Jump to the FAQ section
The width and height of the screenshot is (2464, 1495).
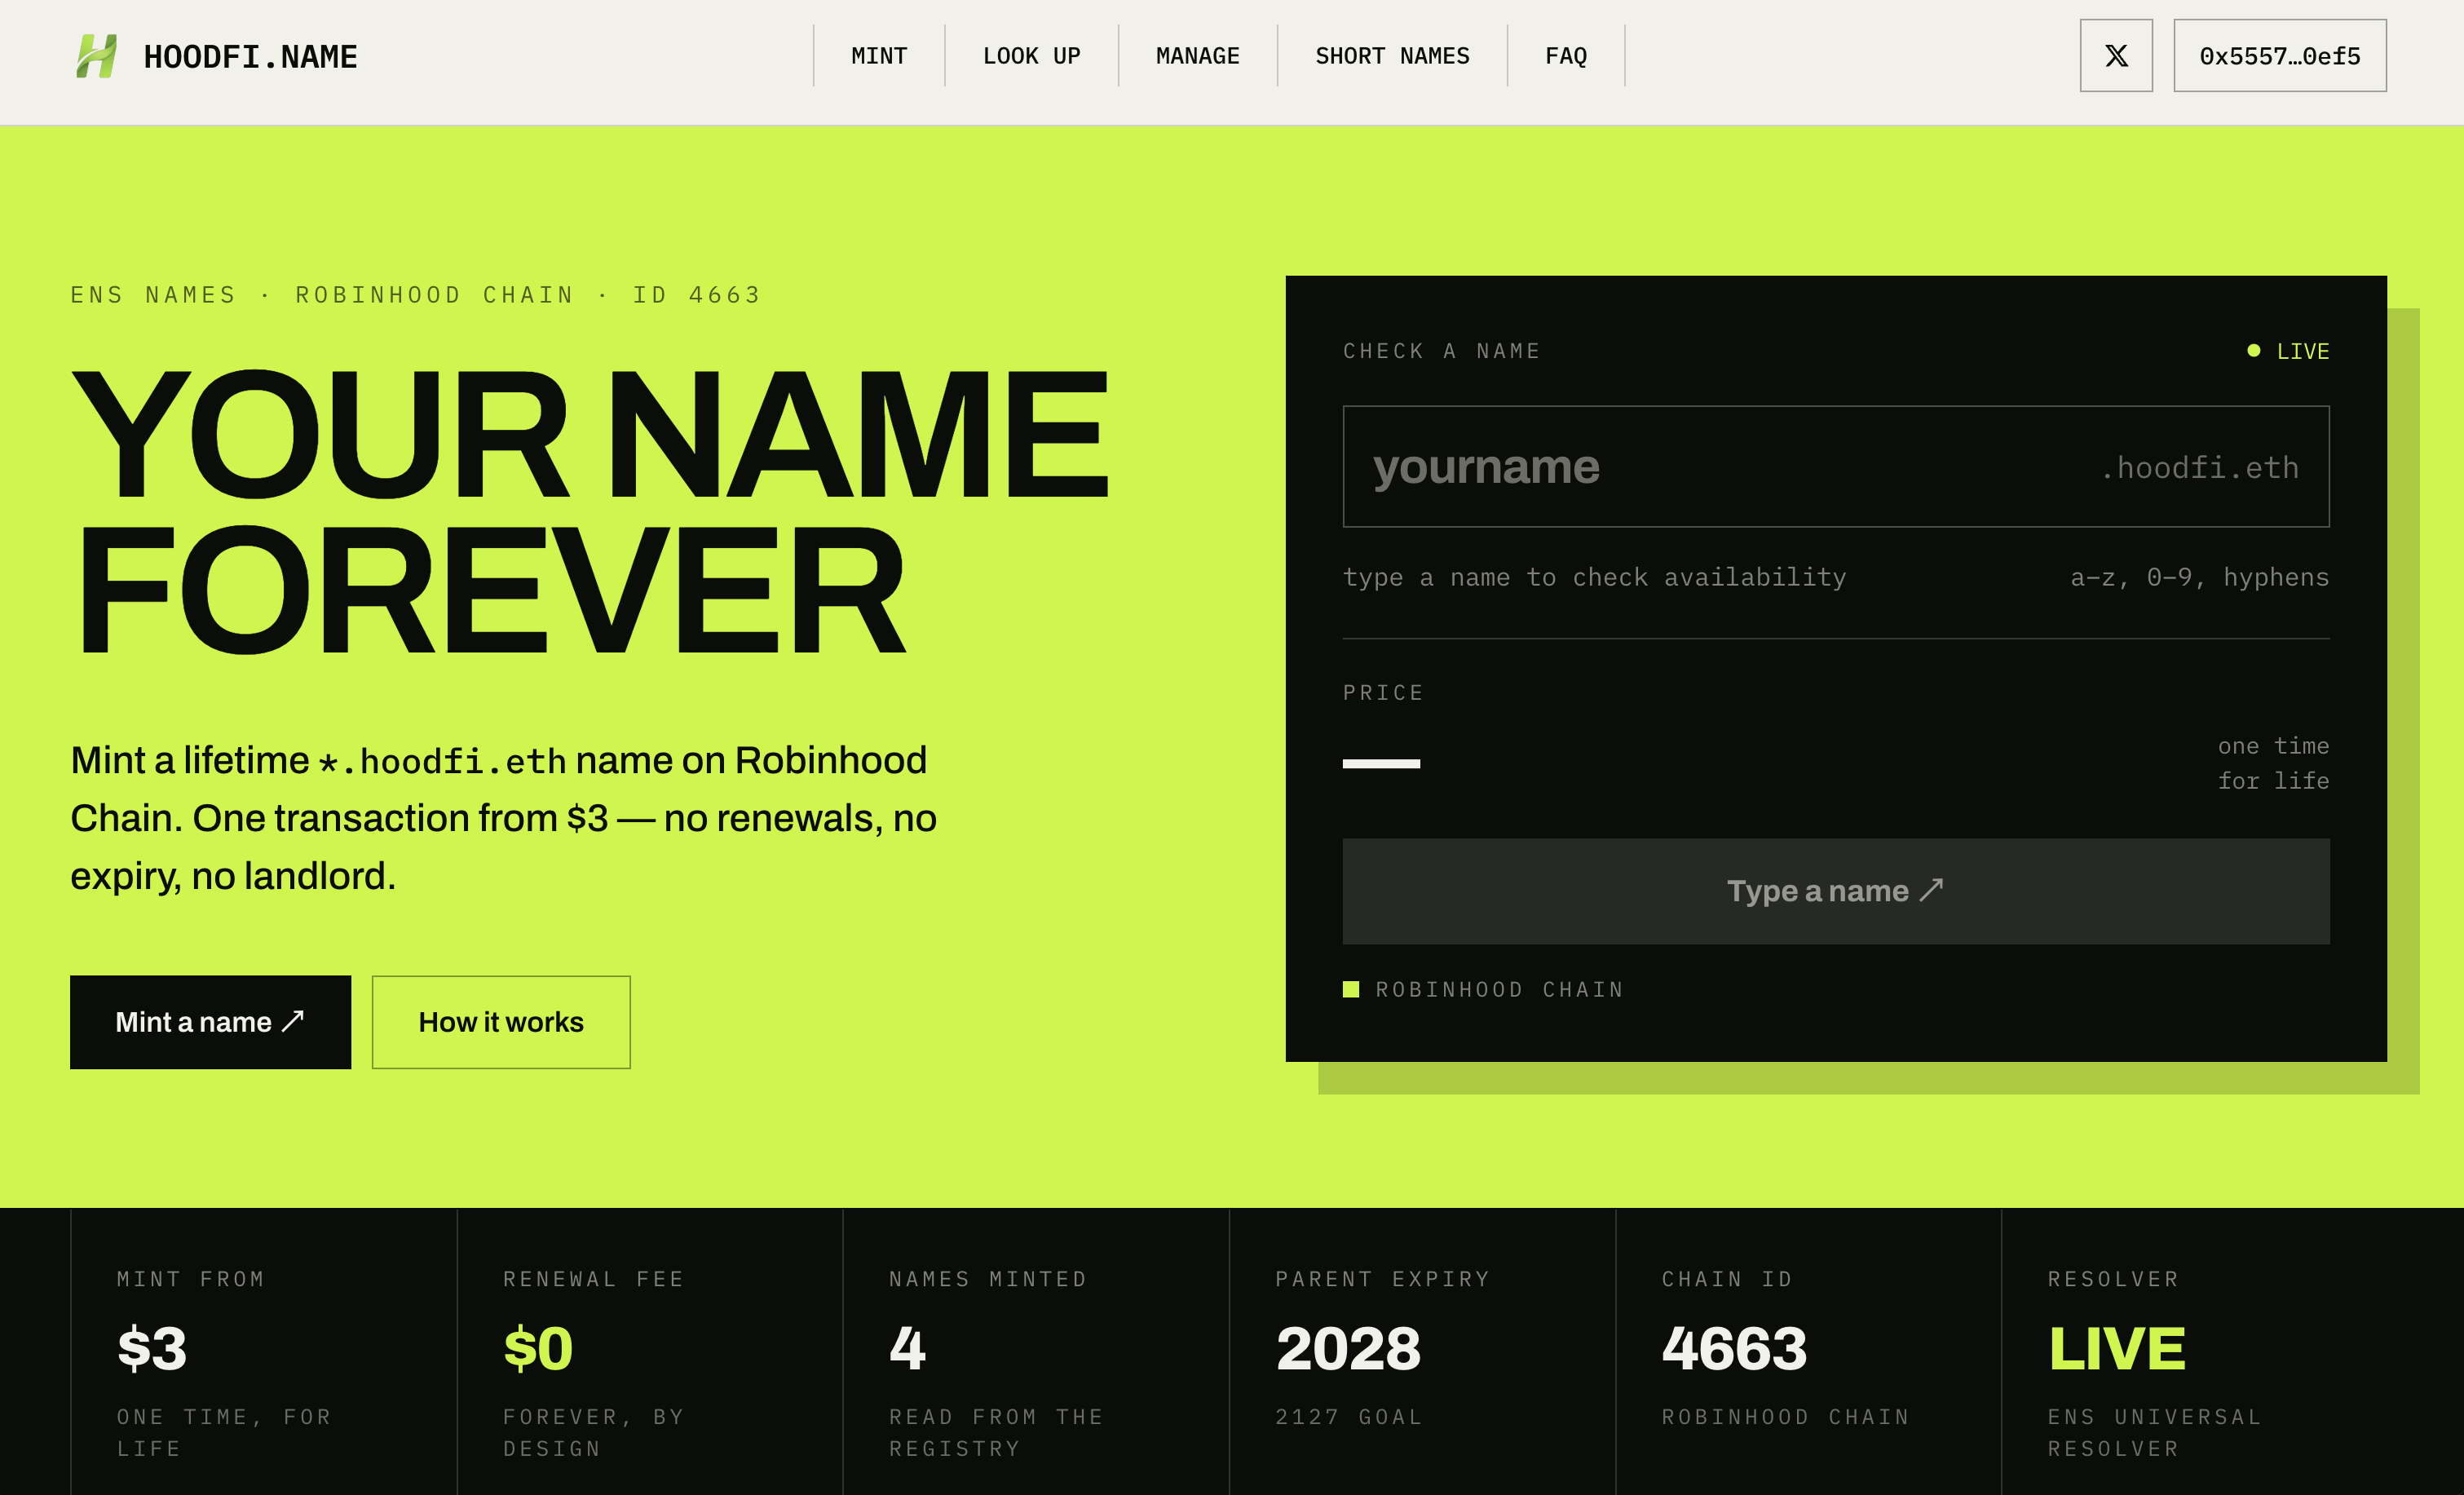(1566, 56)
